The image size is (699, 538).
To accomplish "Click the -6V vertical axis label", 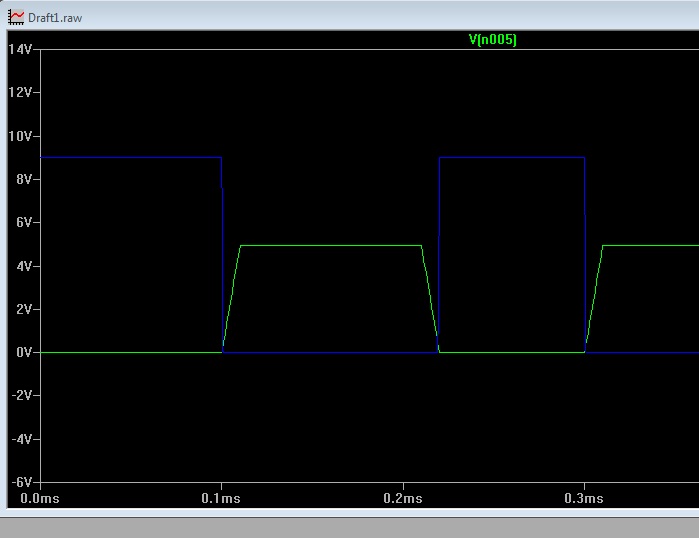I will [22, 482].
